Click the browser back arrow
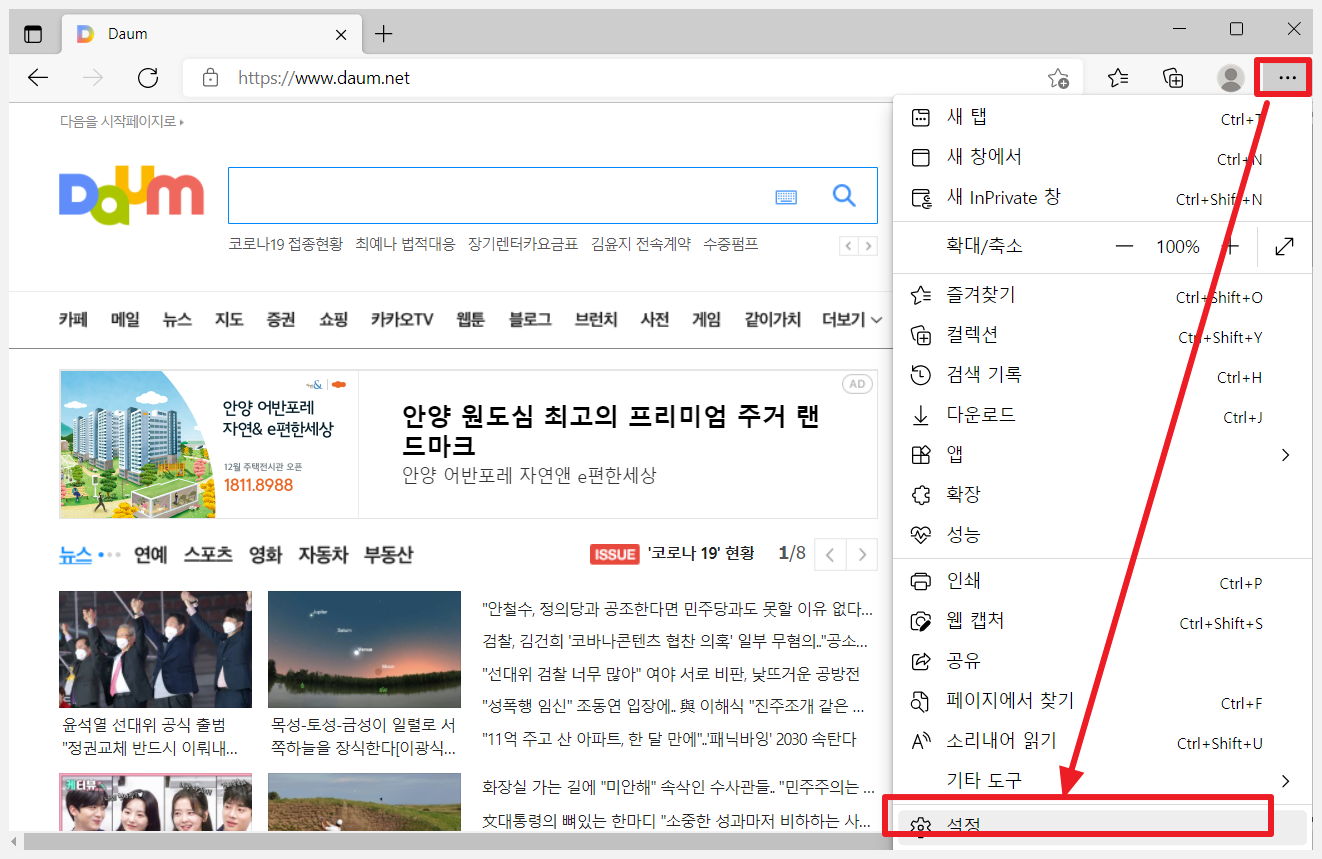This screenshot has width=1322, height=859. tap(38, 78)
